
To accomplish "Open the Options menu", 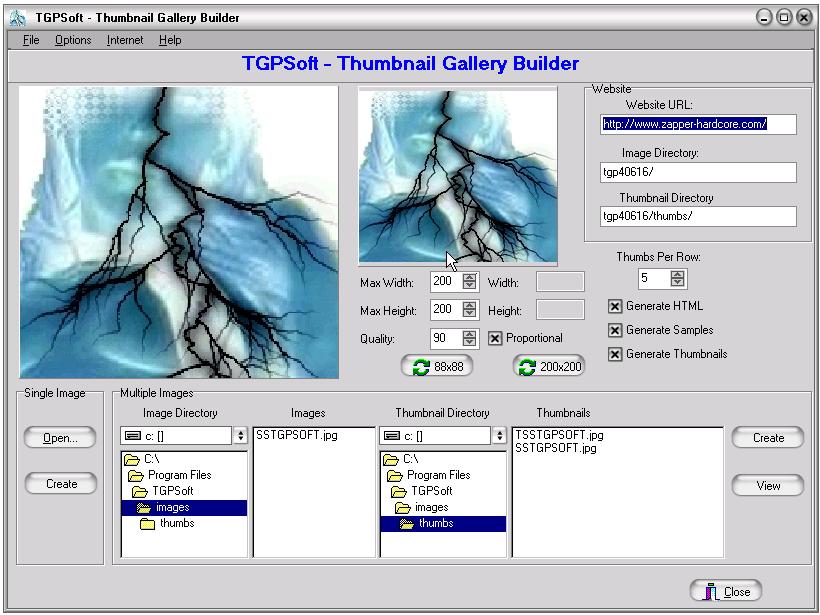I will click(73, 40).
